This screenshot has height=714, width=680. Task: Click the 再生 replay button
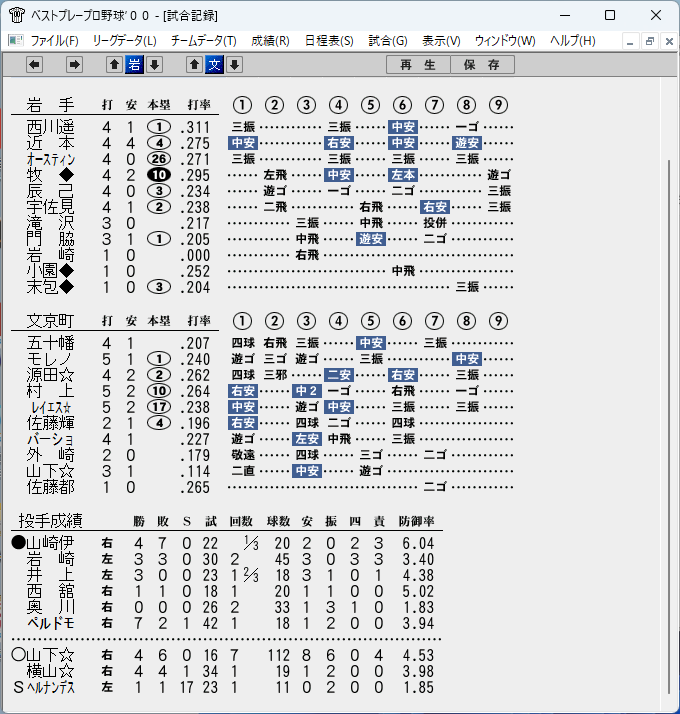tap(418, 65)
